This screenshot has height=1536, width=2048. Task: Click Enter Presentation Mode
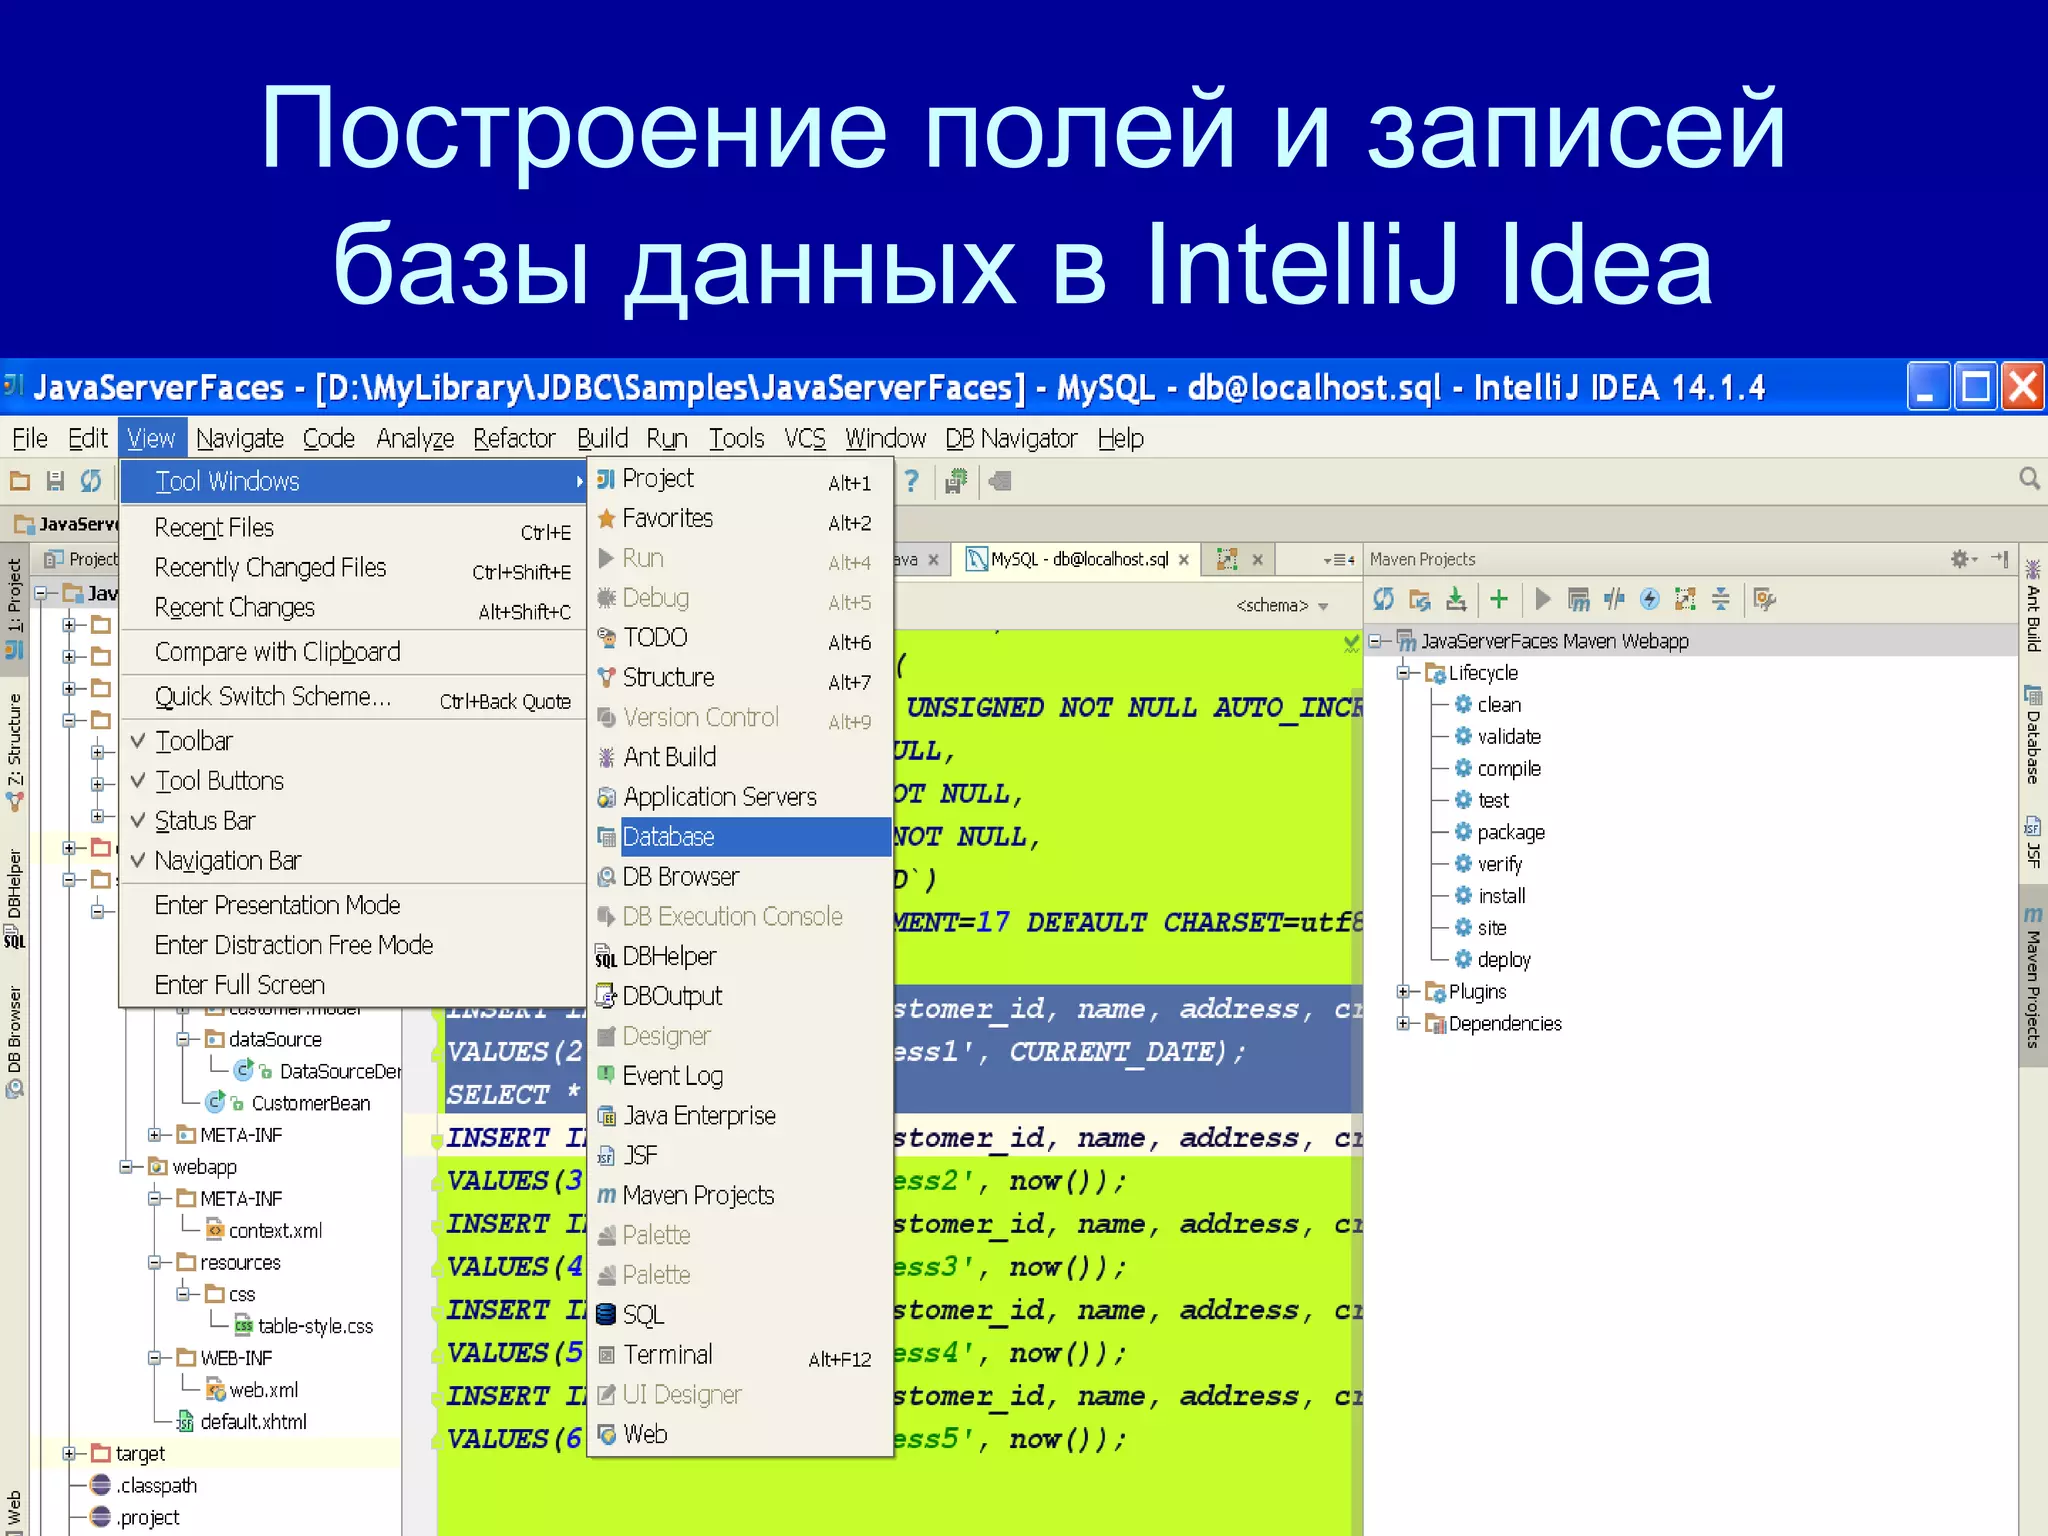point(353,905)
